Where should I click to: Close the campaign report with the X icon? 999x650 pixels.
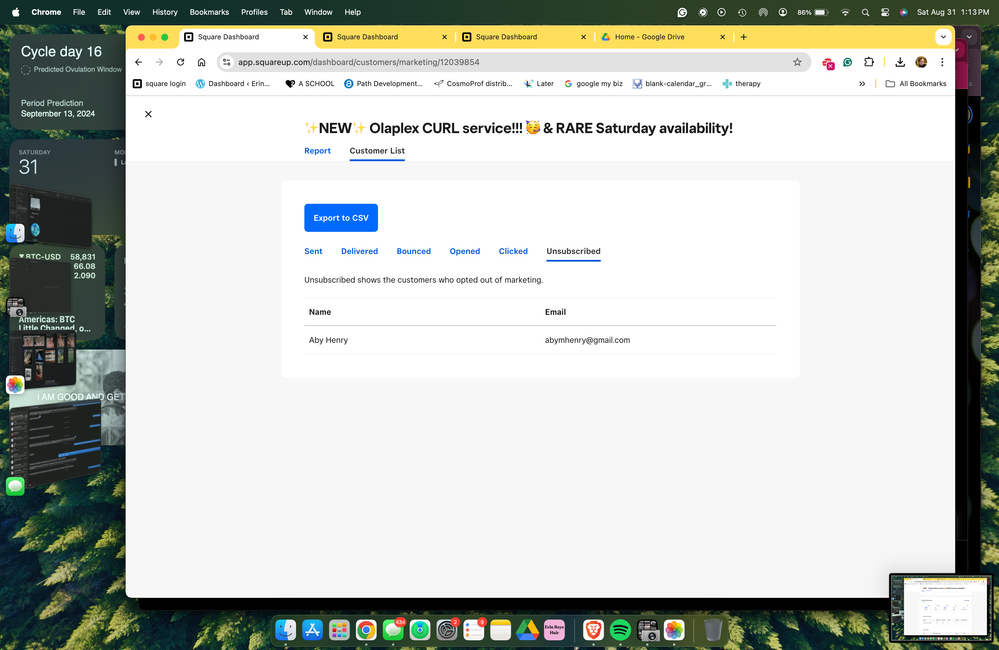pyautogui.click(x=148, y=114)
